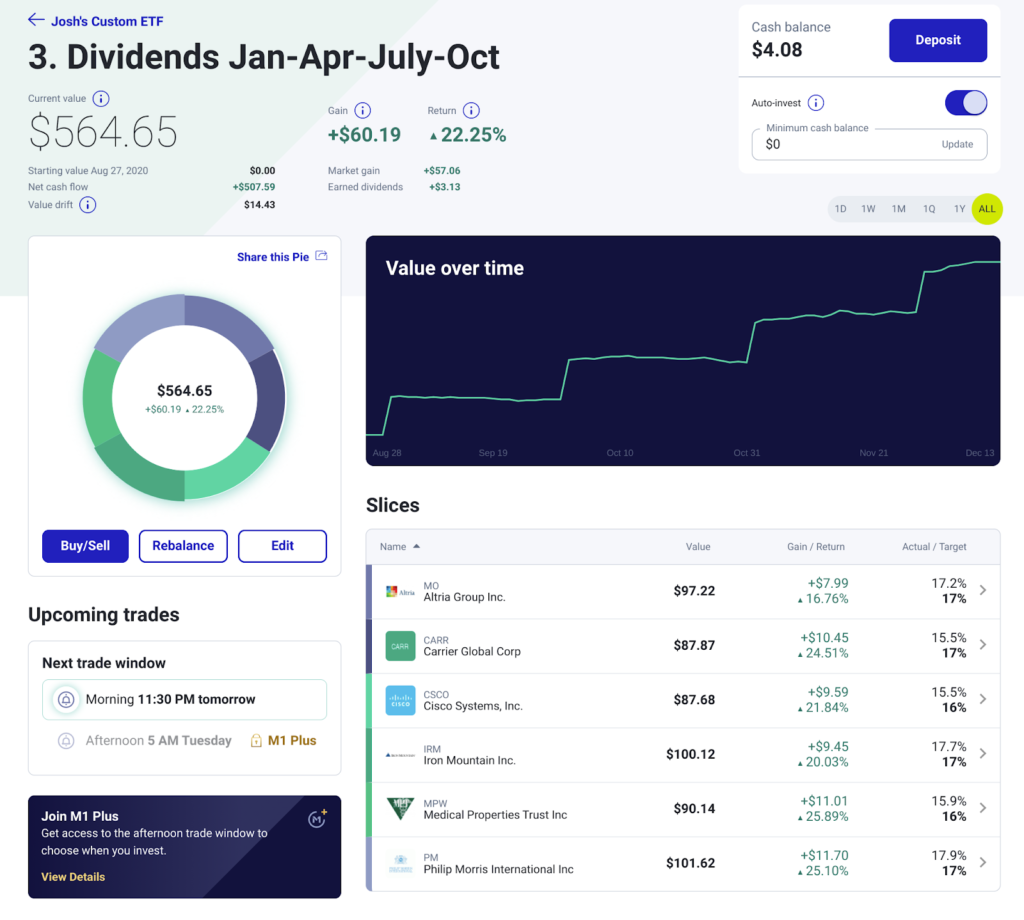This screenshot has height=920, width=1024.
Task: Click the Share this Pie icon
Action: pos(321,257)
